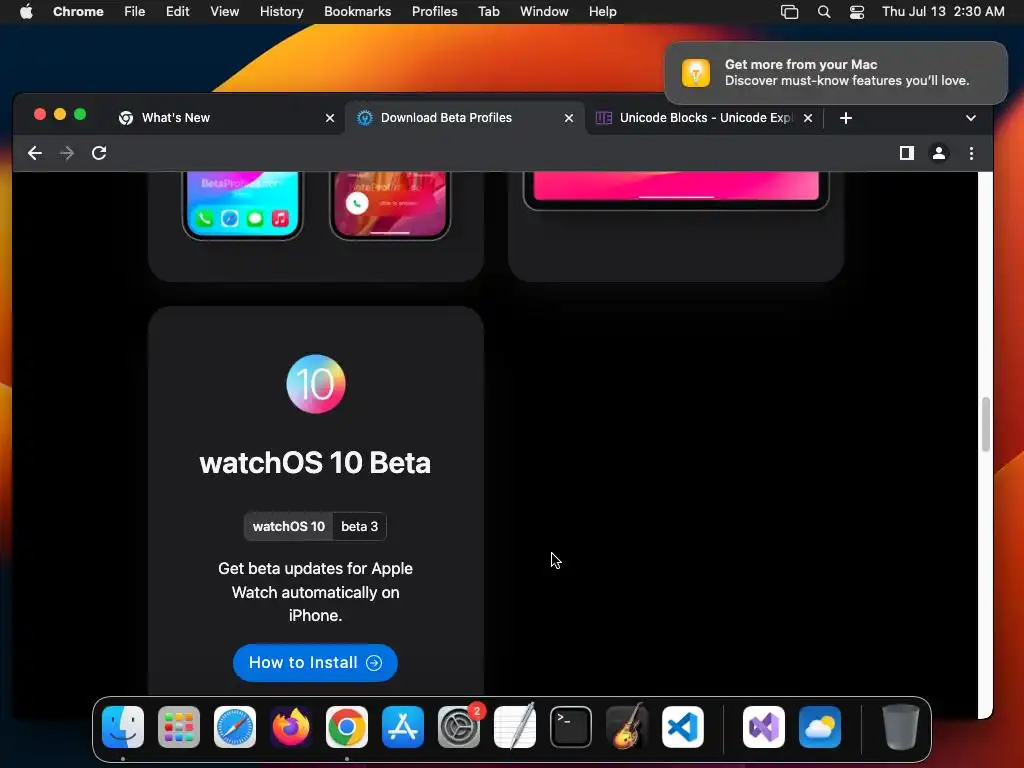The height and width of the screenshot is (768, 1024).
Task: Open Visual Studio from the dock
Action: click(764, 727)
